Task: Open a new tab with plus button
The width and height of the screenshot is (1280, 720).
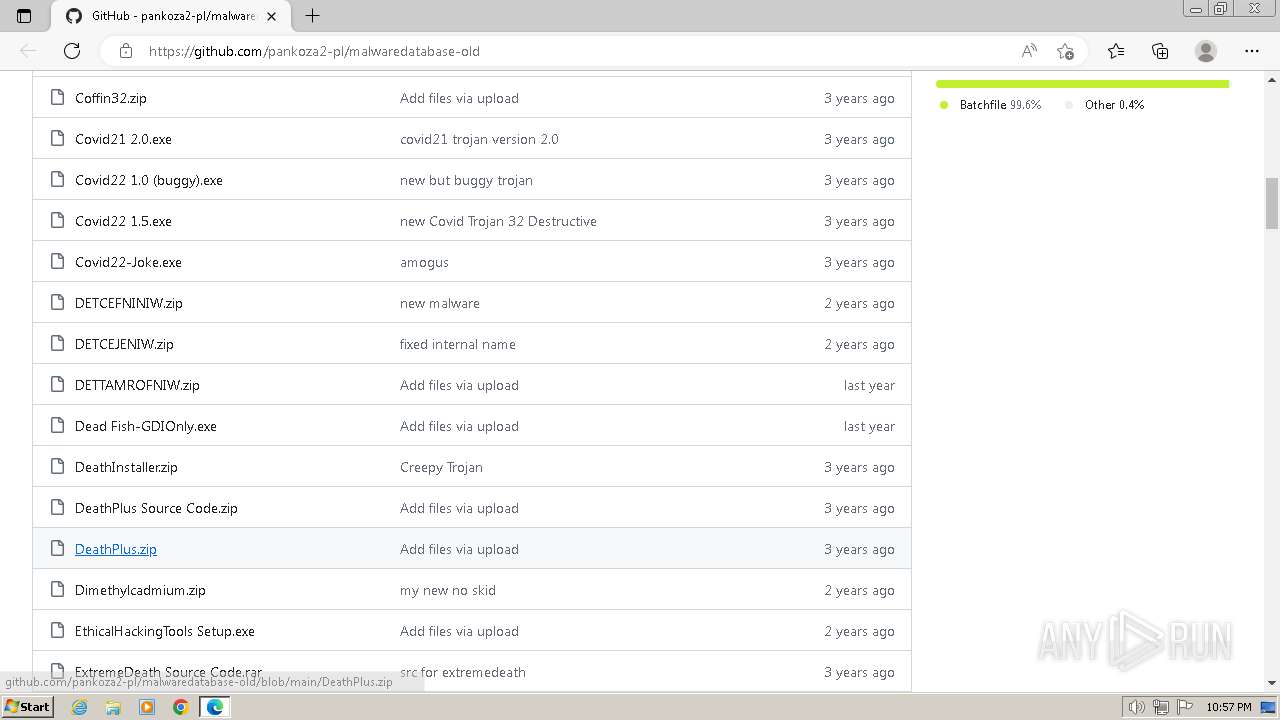Action: coord(312,16)
